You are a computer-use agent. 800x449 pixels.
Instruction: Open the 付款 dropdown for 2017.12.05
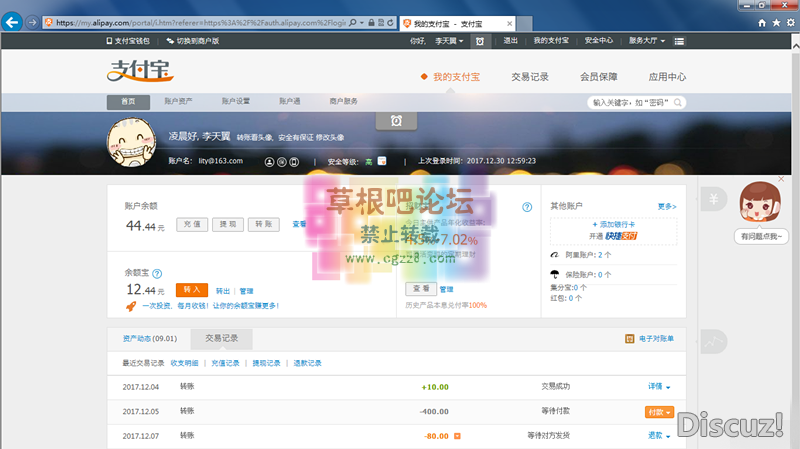tap(659, 412)
